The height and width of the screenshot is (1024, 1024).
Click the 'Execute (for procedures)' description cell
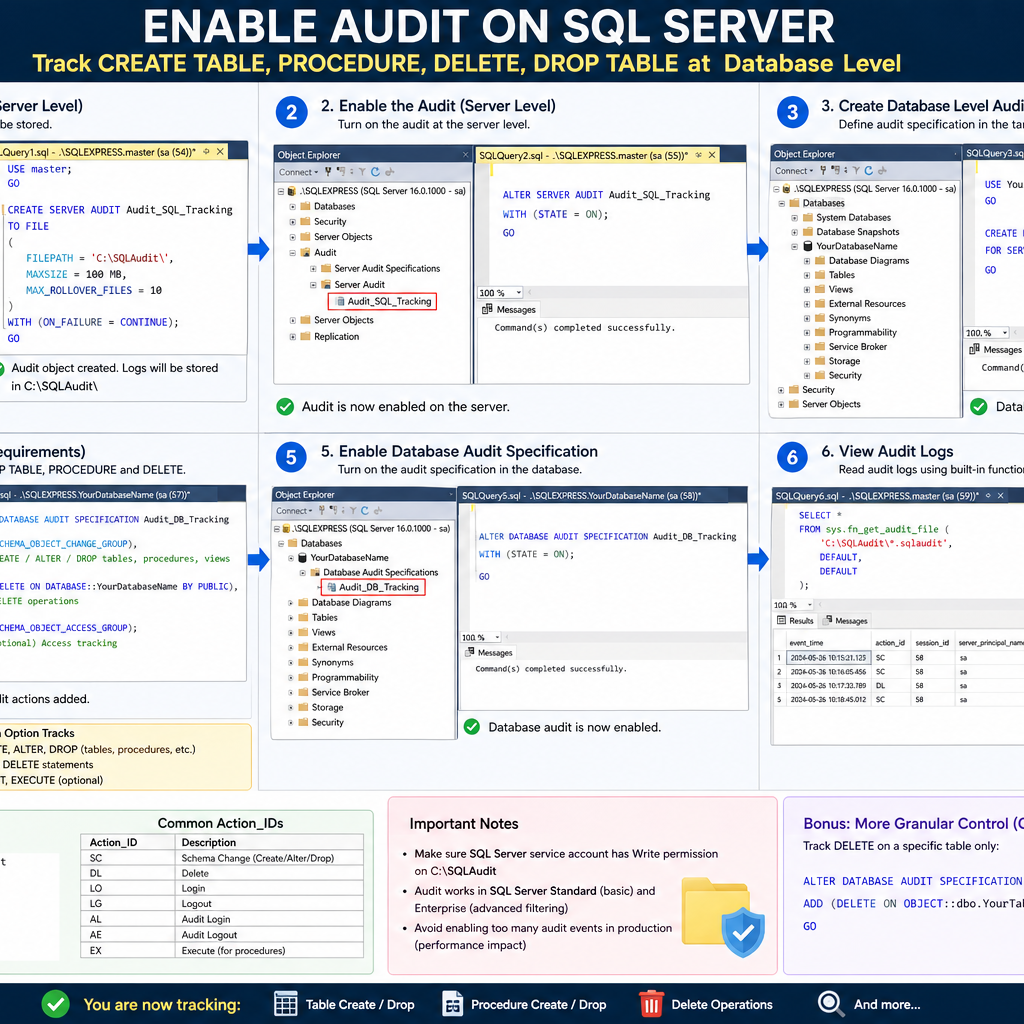[x=269, y=951]
